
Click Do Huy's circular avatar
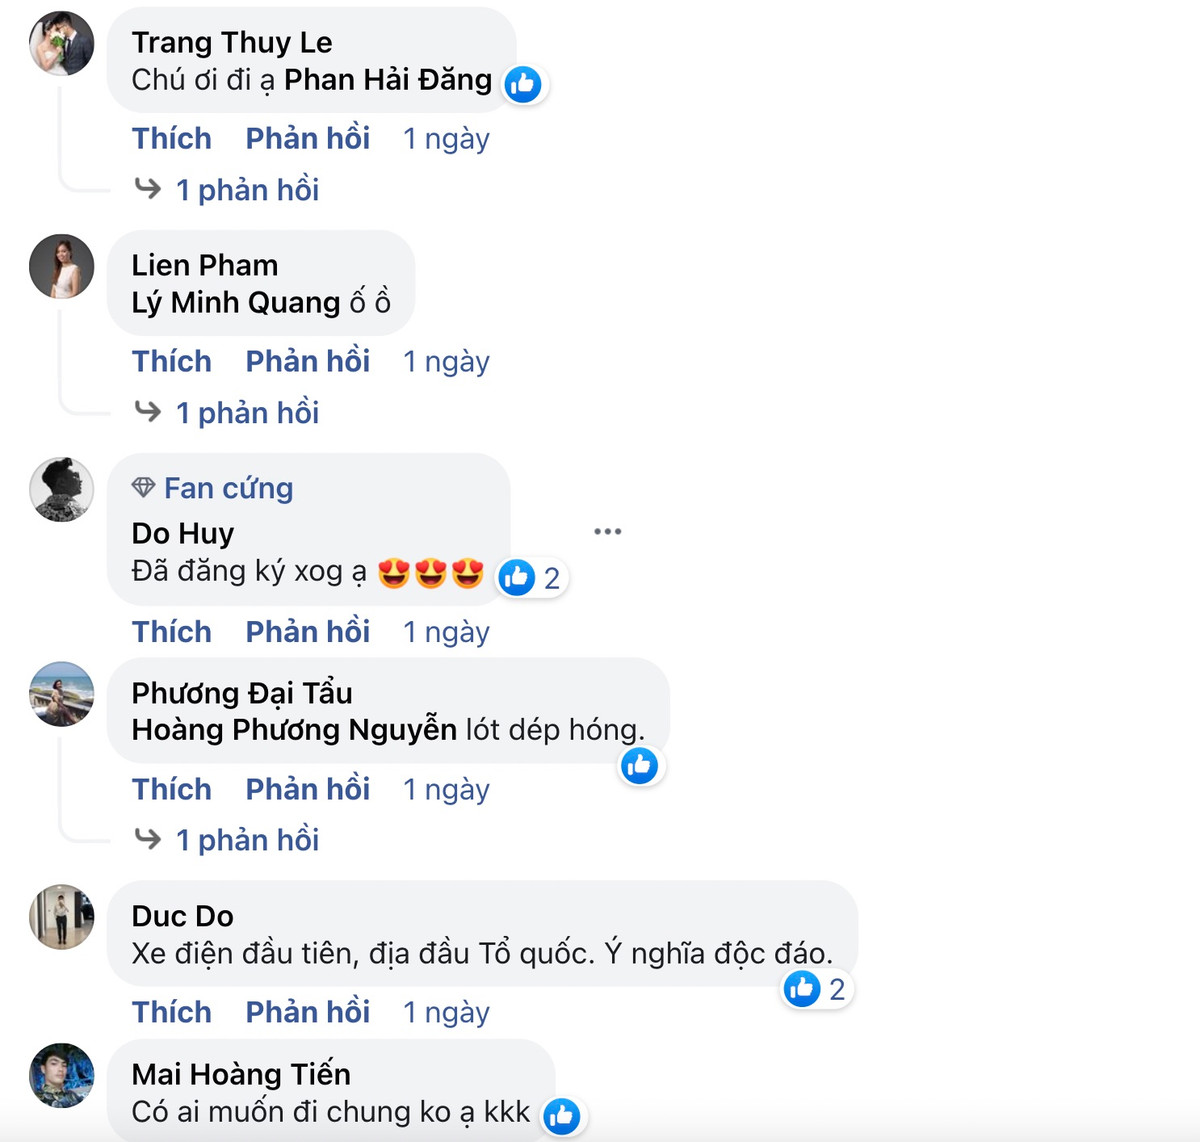(61, 490)
